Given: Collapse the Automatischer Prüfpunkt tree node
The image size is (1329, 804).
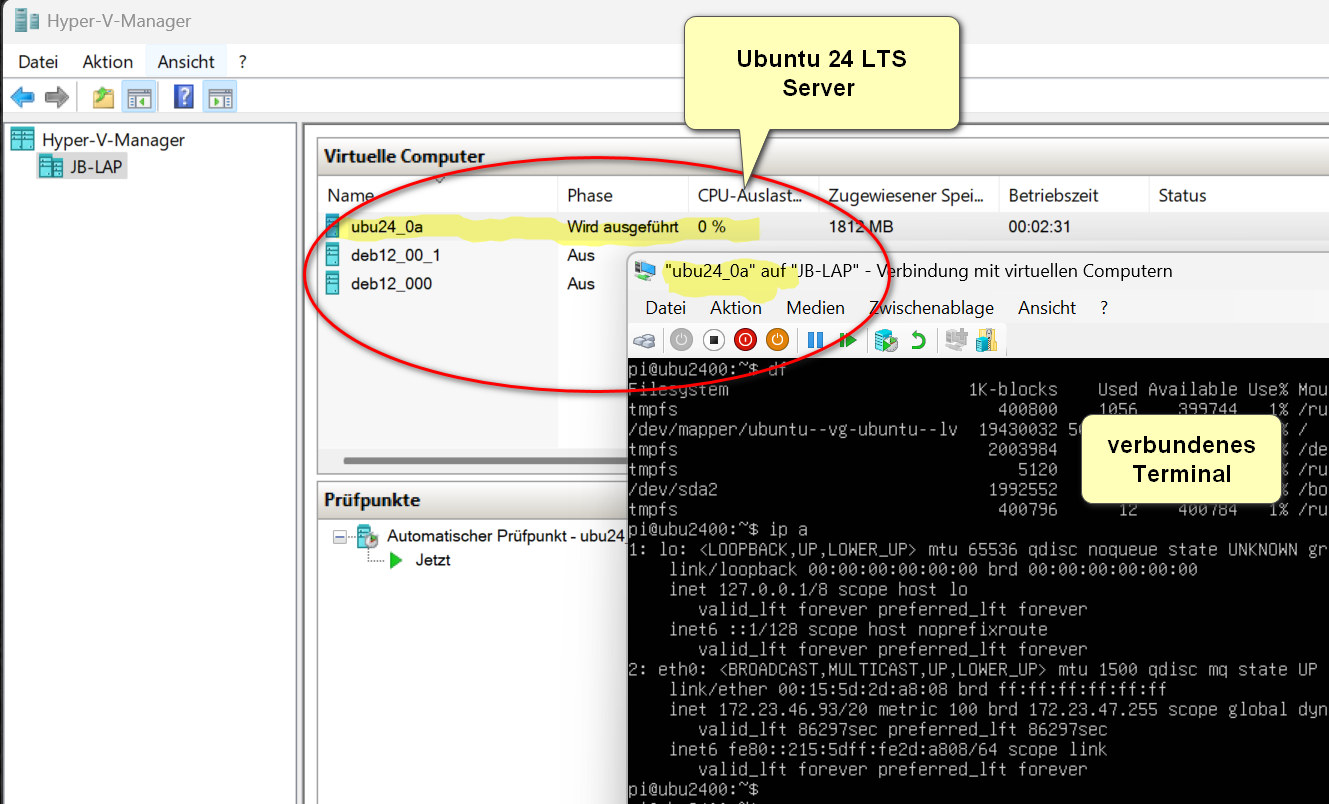Looking at the screenshot, I should tap(340, 537).
